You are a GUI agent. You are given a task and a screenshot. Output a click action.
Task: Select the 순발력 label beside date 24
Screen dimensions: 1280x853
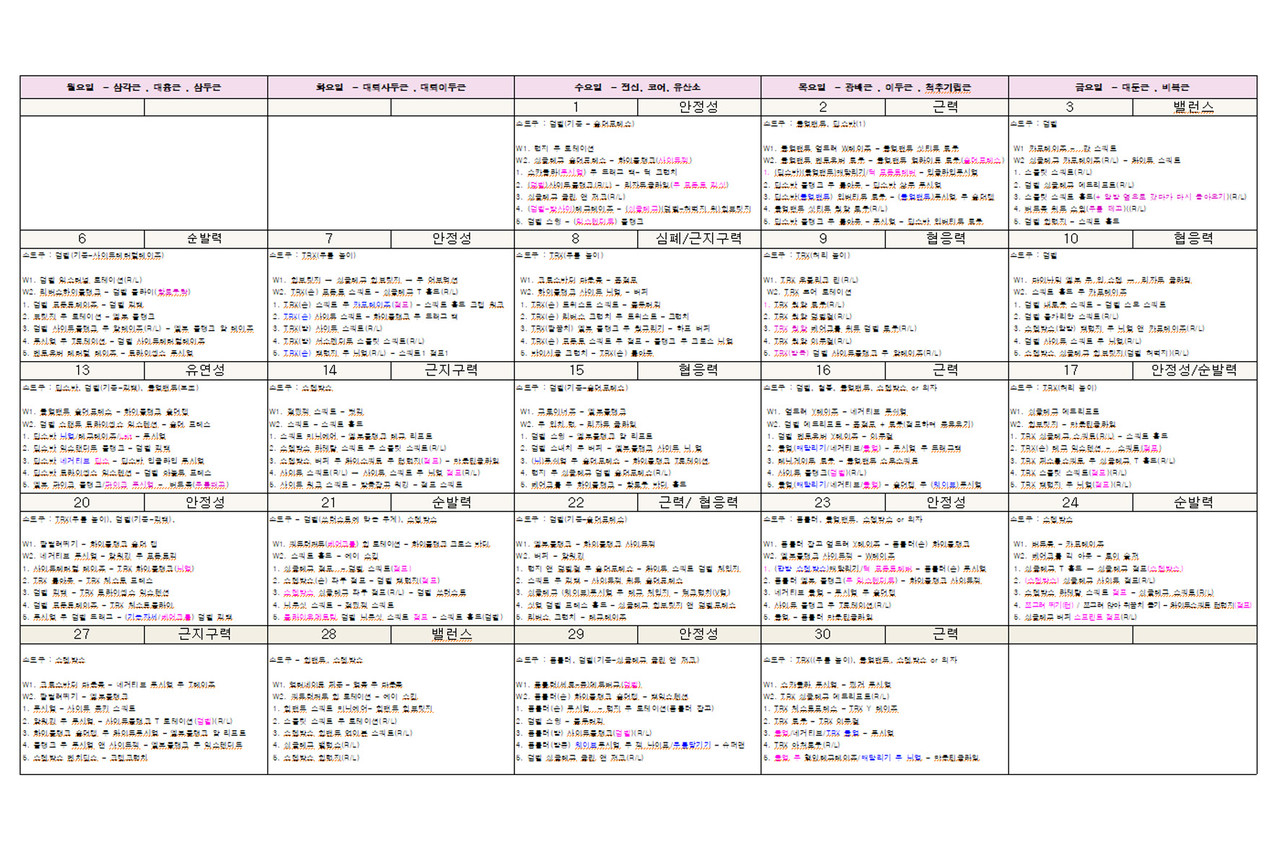[x=1194, y=502]
